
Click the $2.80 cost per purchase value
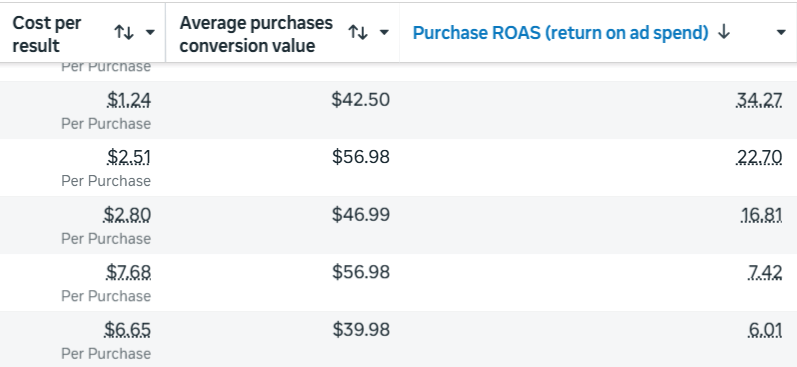(127, 215)
